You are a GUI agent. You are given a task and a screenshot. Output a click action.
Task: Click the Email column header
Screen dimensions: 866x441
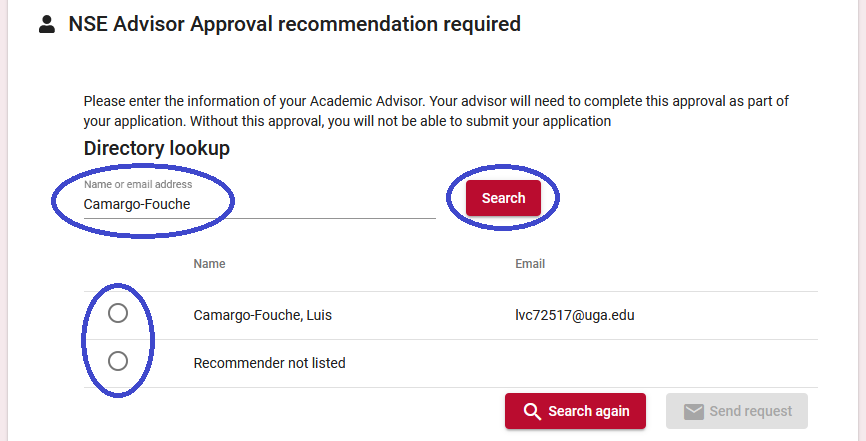tap(530, 264)
